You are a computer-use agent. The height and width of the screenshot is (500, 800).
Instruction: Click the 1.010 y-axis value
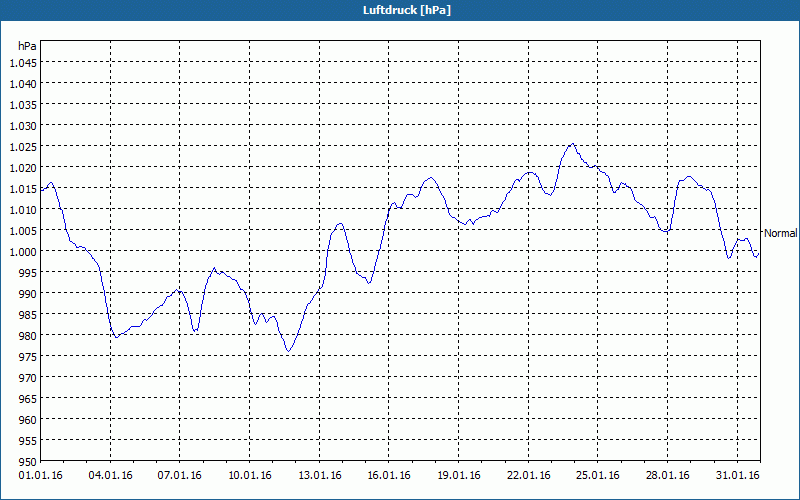tap(23, 210)
